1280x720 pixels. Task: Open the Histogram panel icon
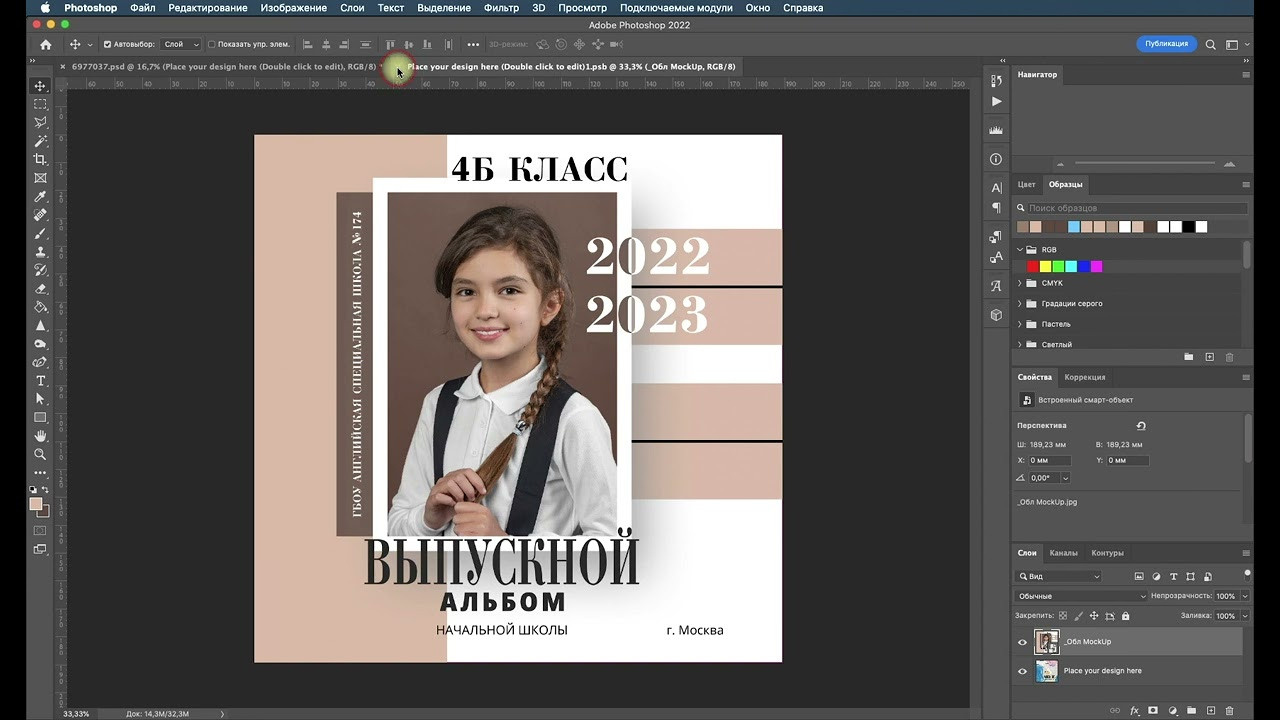[x=996, y=129]
